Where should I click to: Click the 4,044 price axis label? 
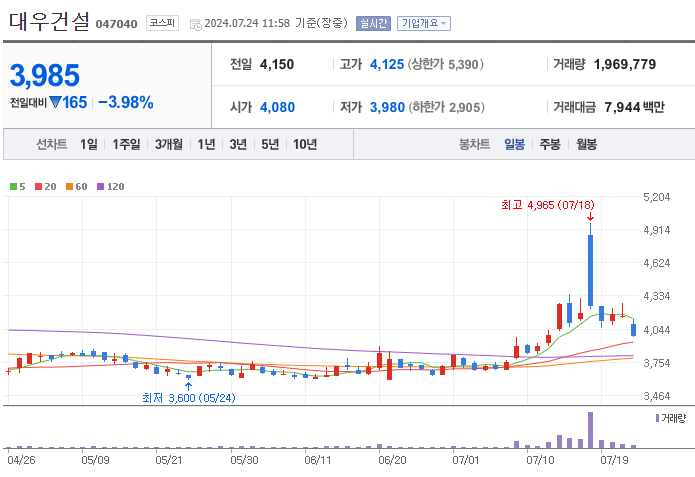pyautogui.click(x=657, y=330)
